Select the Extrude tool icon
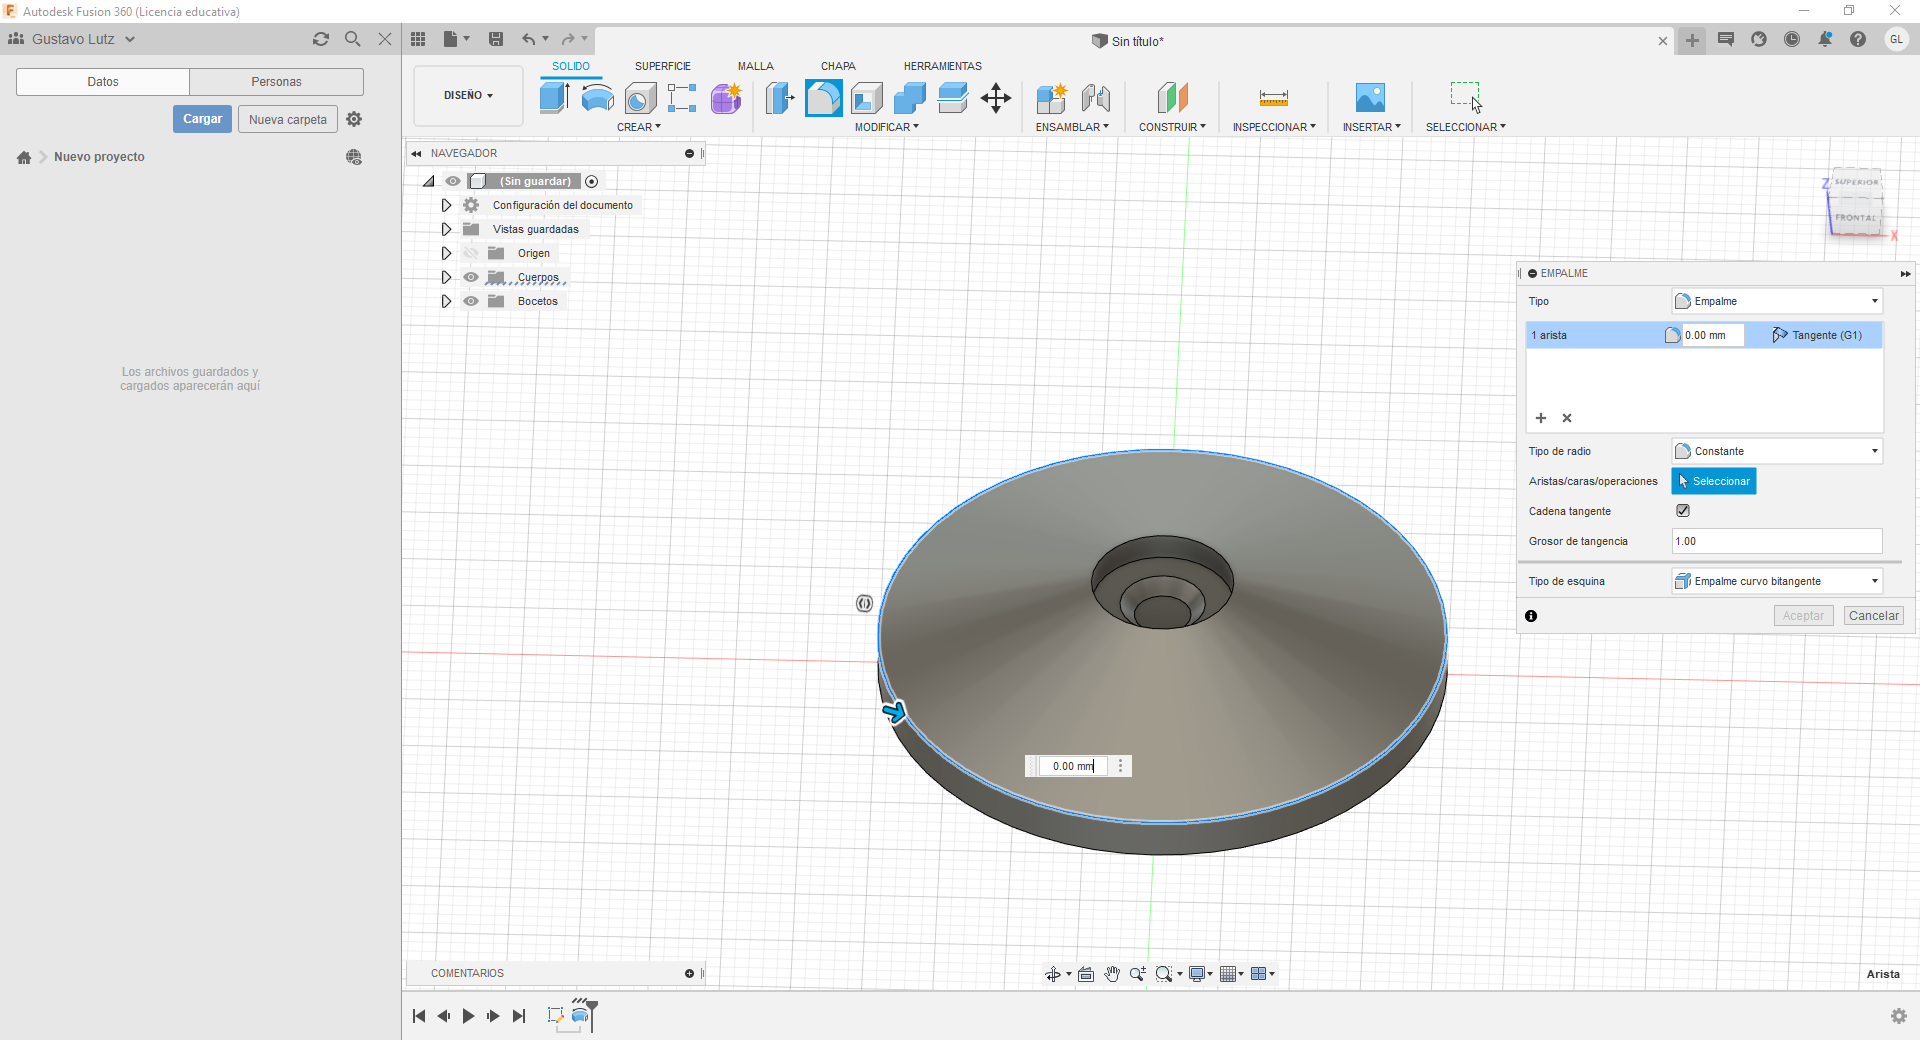 (x=554, y=98)
